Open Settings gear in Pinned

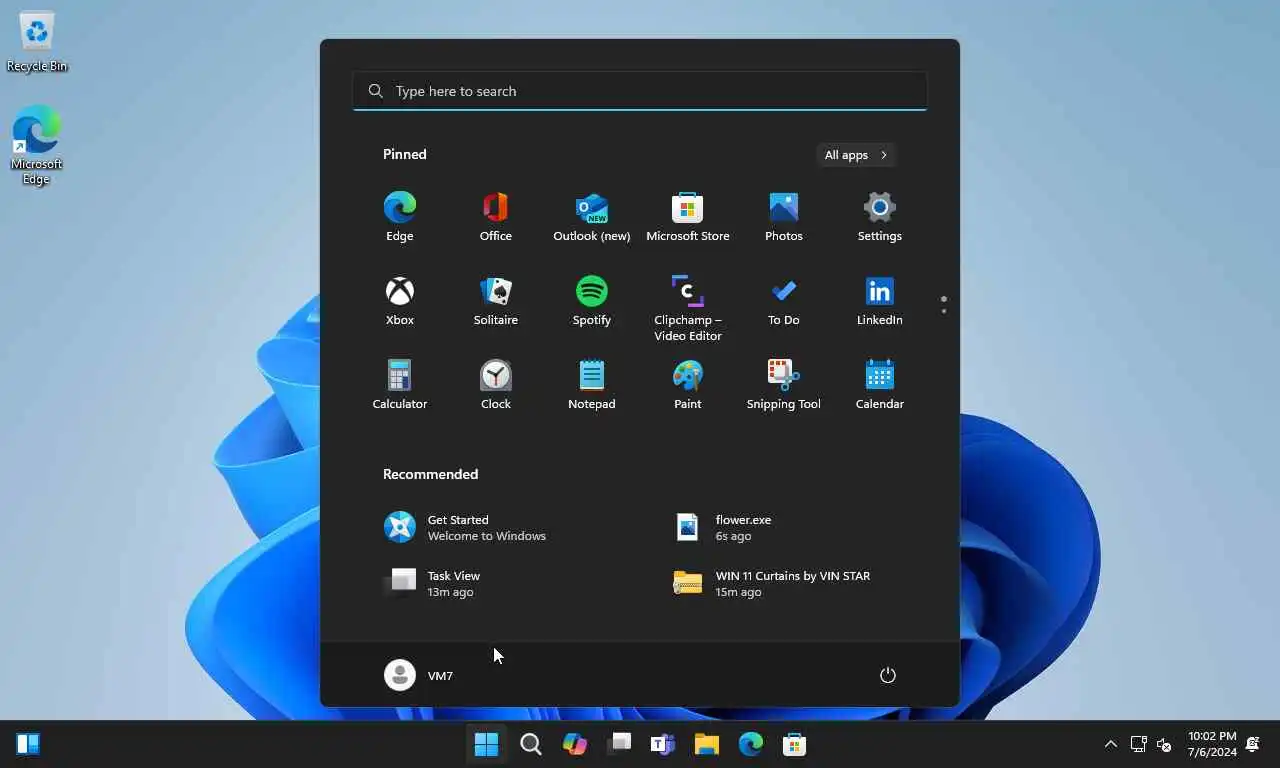(879, 217)
